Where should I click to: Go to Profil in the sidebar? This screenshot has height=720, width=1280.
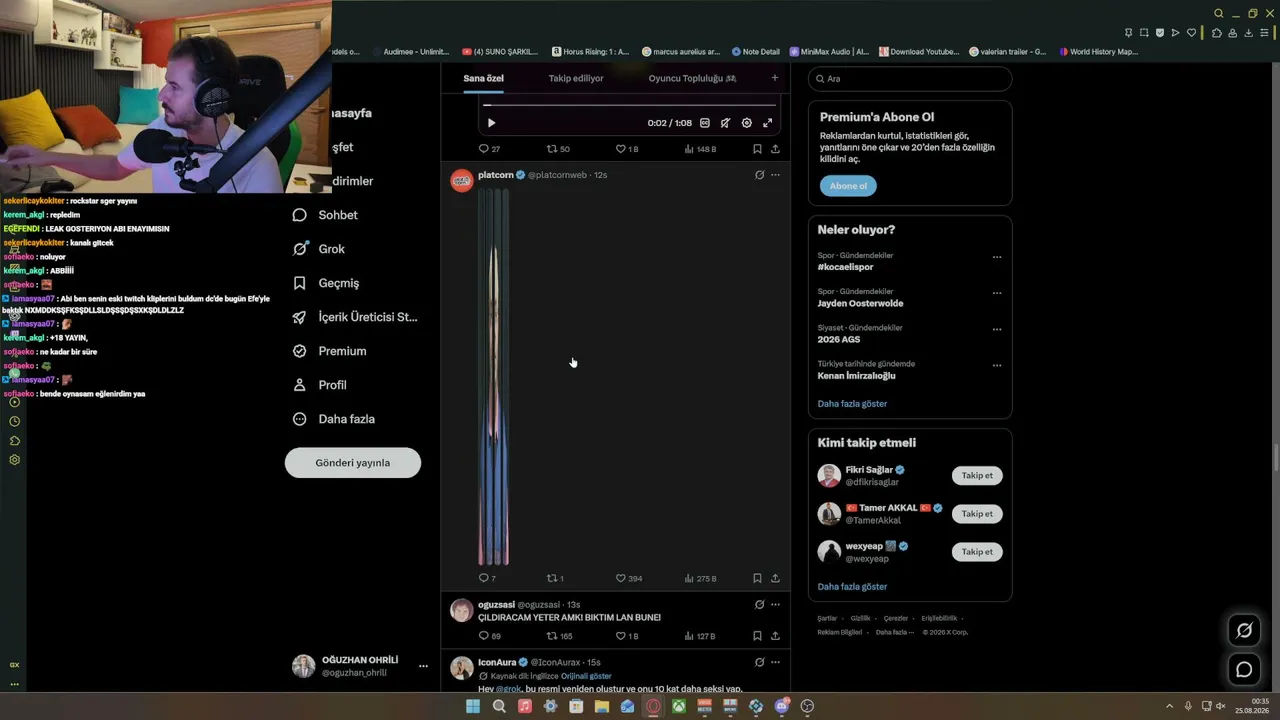(319, 385)
